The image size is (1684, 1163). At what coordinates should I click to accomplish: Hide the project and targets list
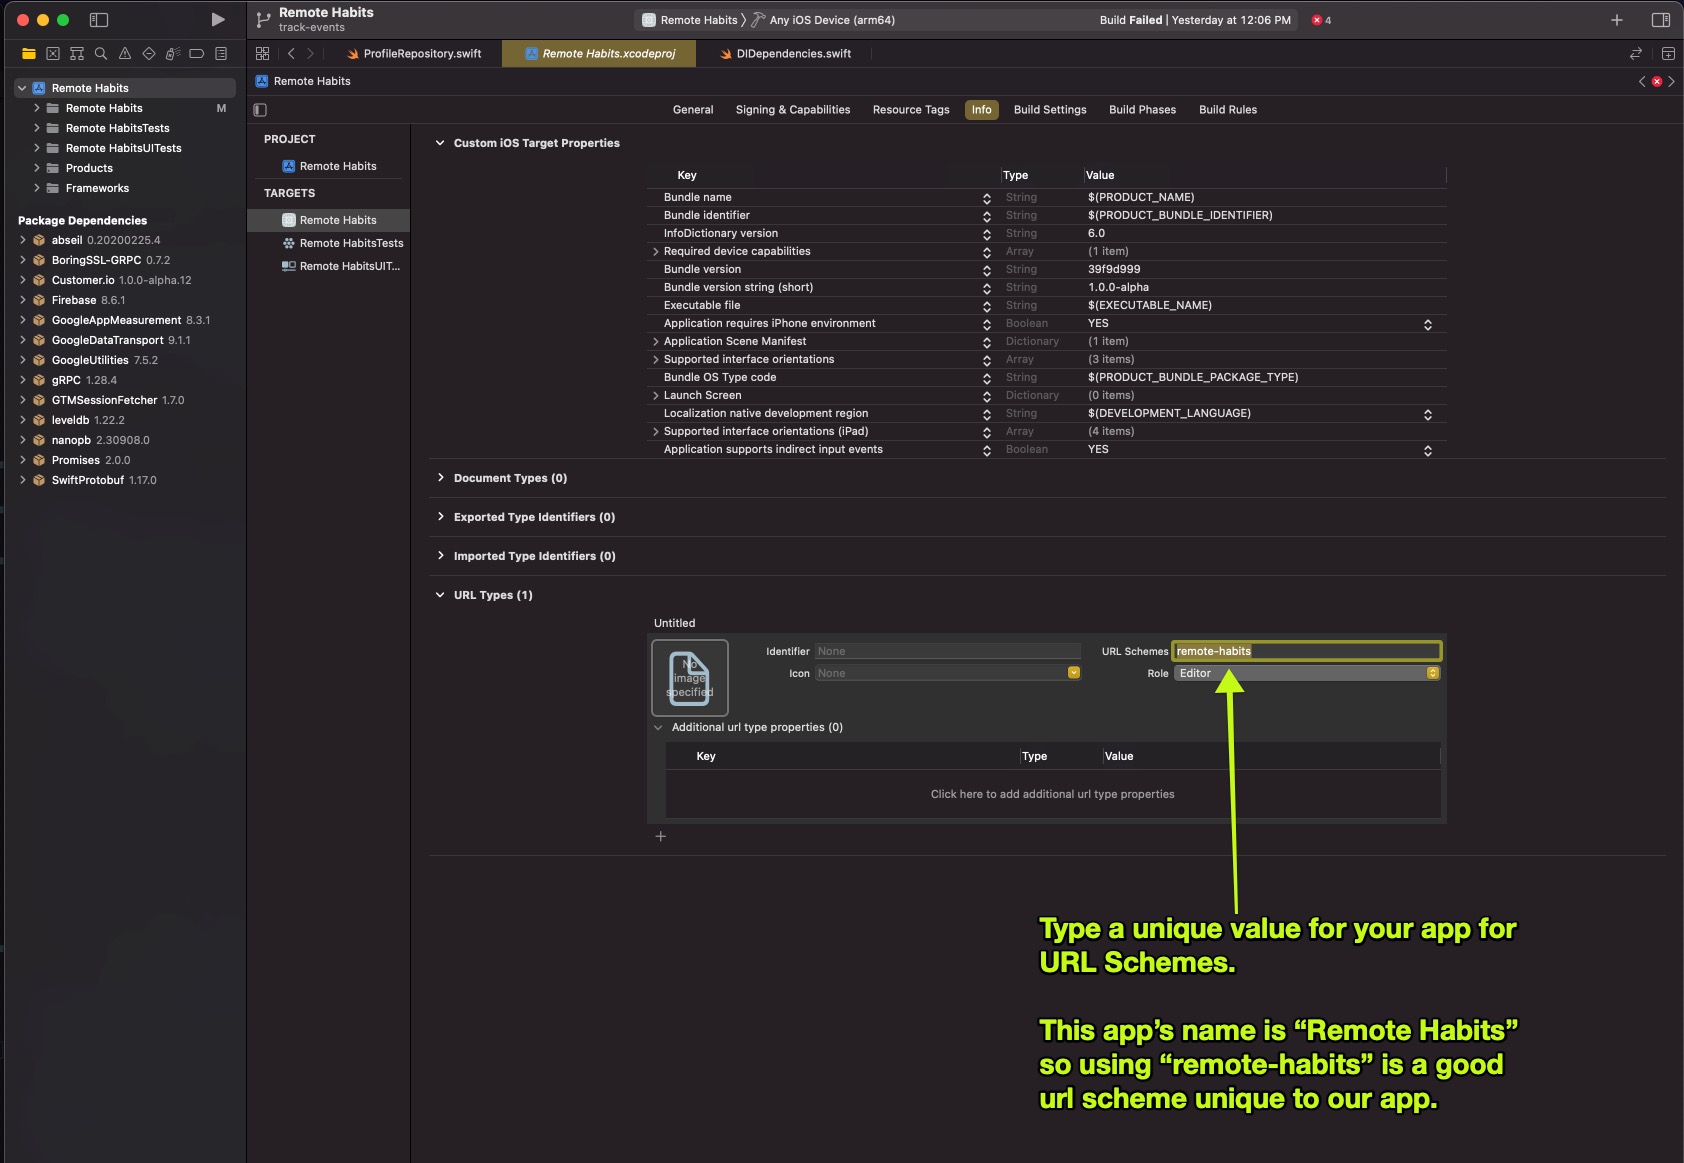pos(260,110)
